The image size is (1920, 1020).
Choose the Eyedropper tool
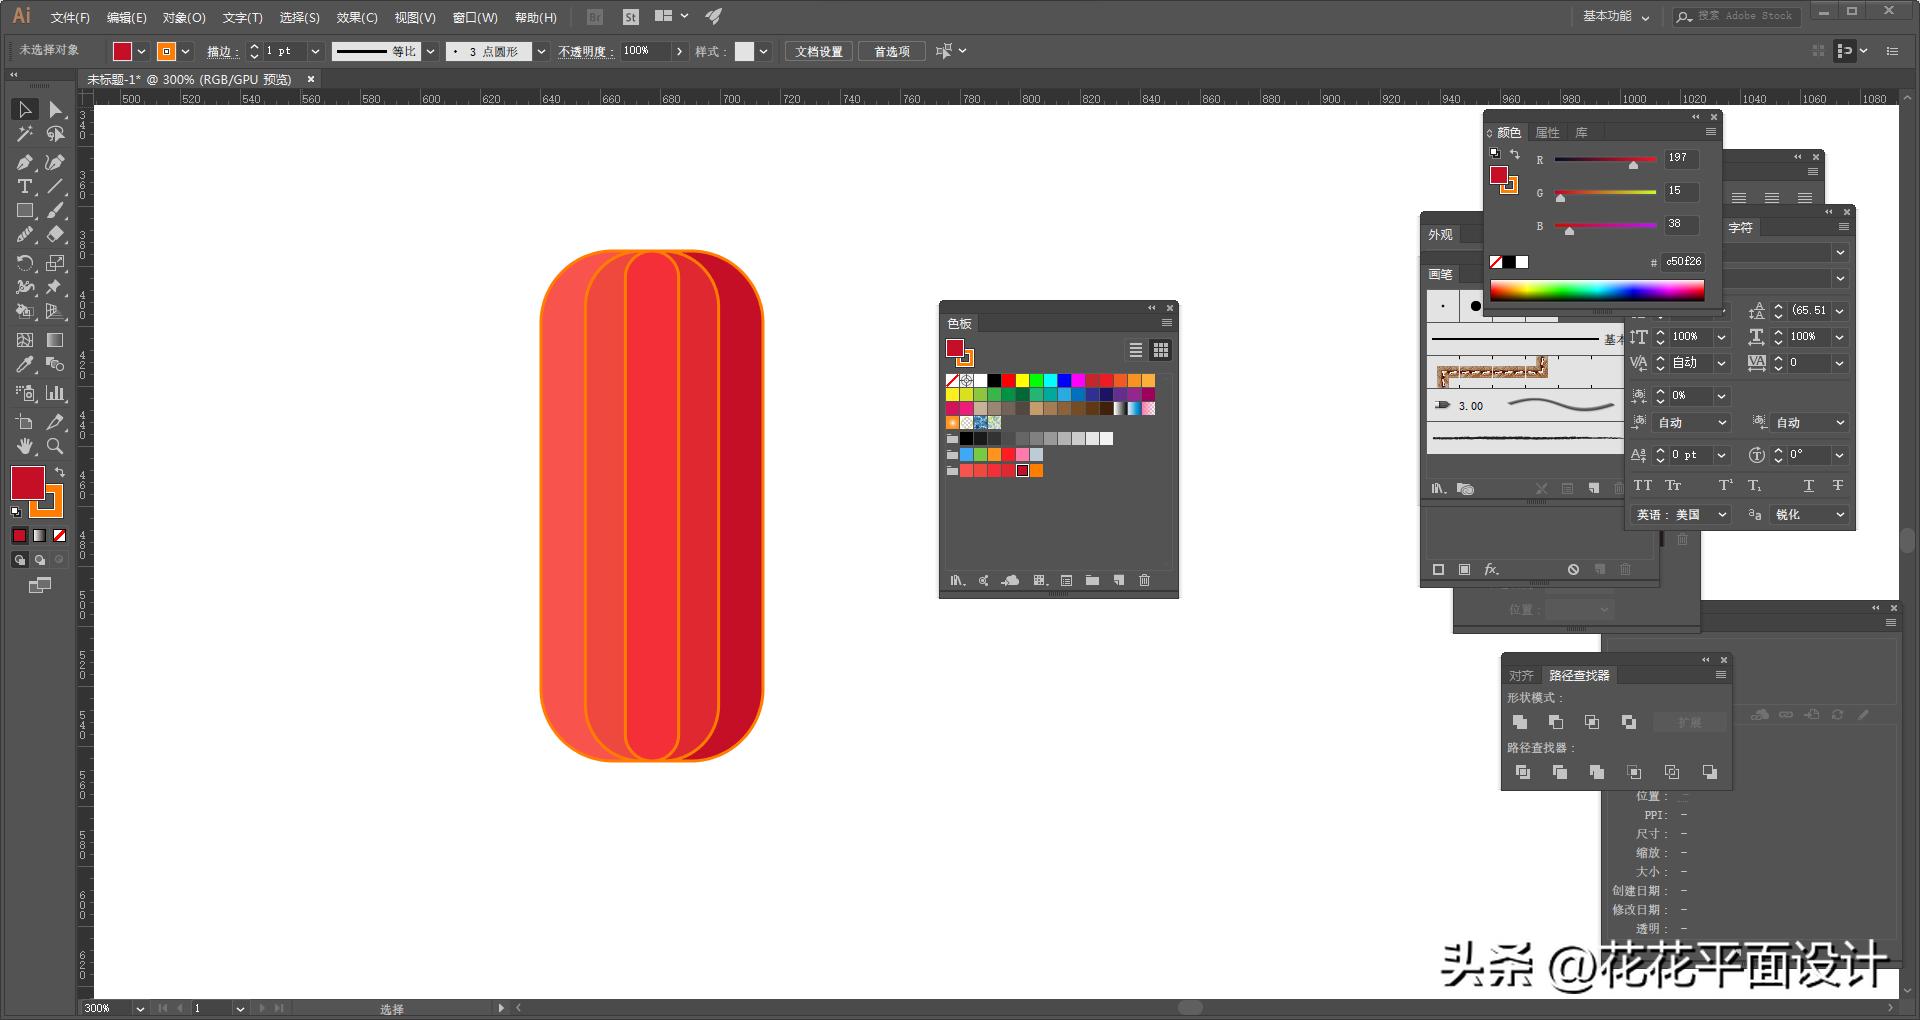pos(25,365)
